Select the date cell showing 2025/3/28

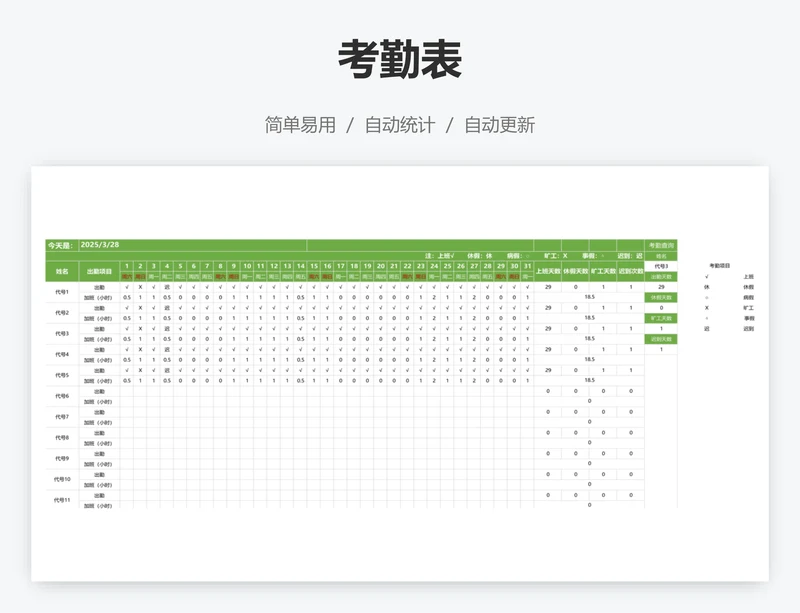[100, 245]
